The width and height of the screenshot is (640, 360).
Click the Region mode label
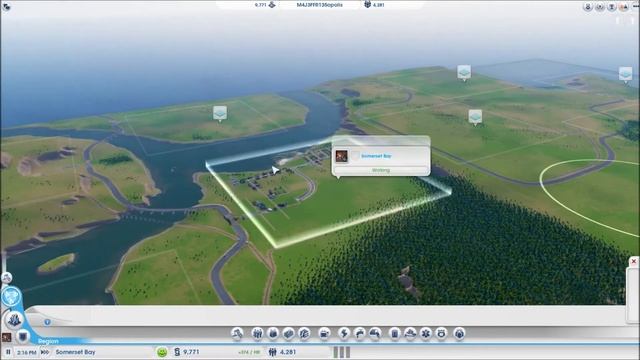(48, 341)
